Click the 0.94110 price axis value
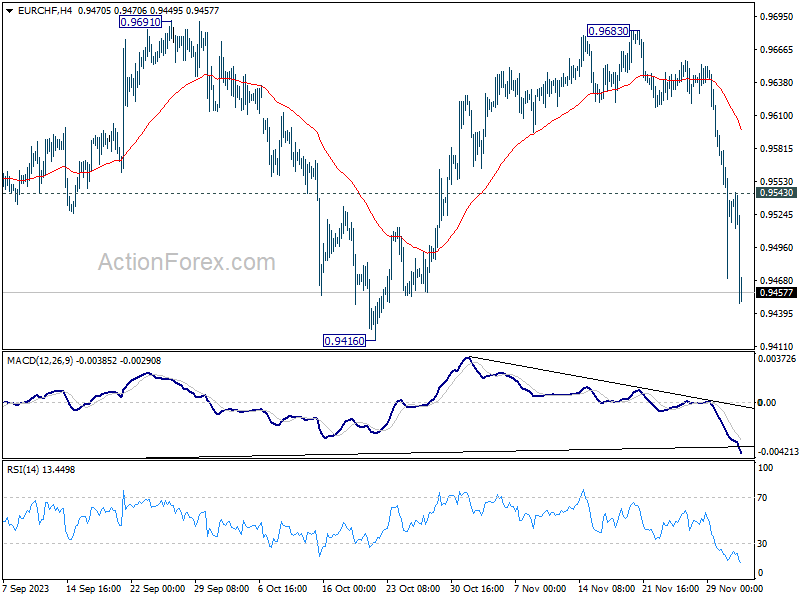The image size is (800, 600). (777, 347)
